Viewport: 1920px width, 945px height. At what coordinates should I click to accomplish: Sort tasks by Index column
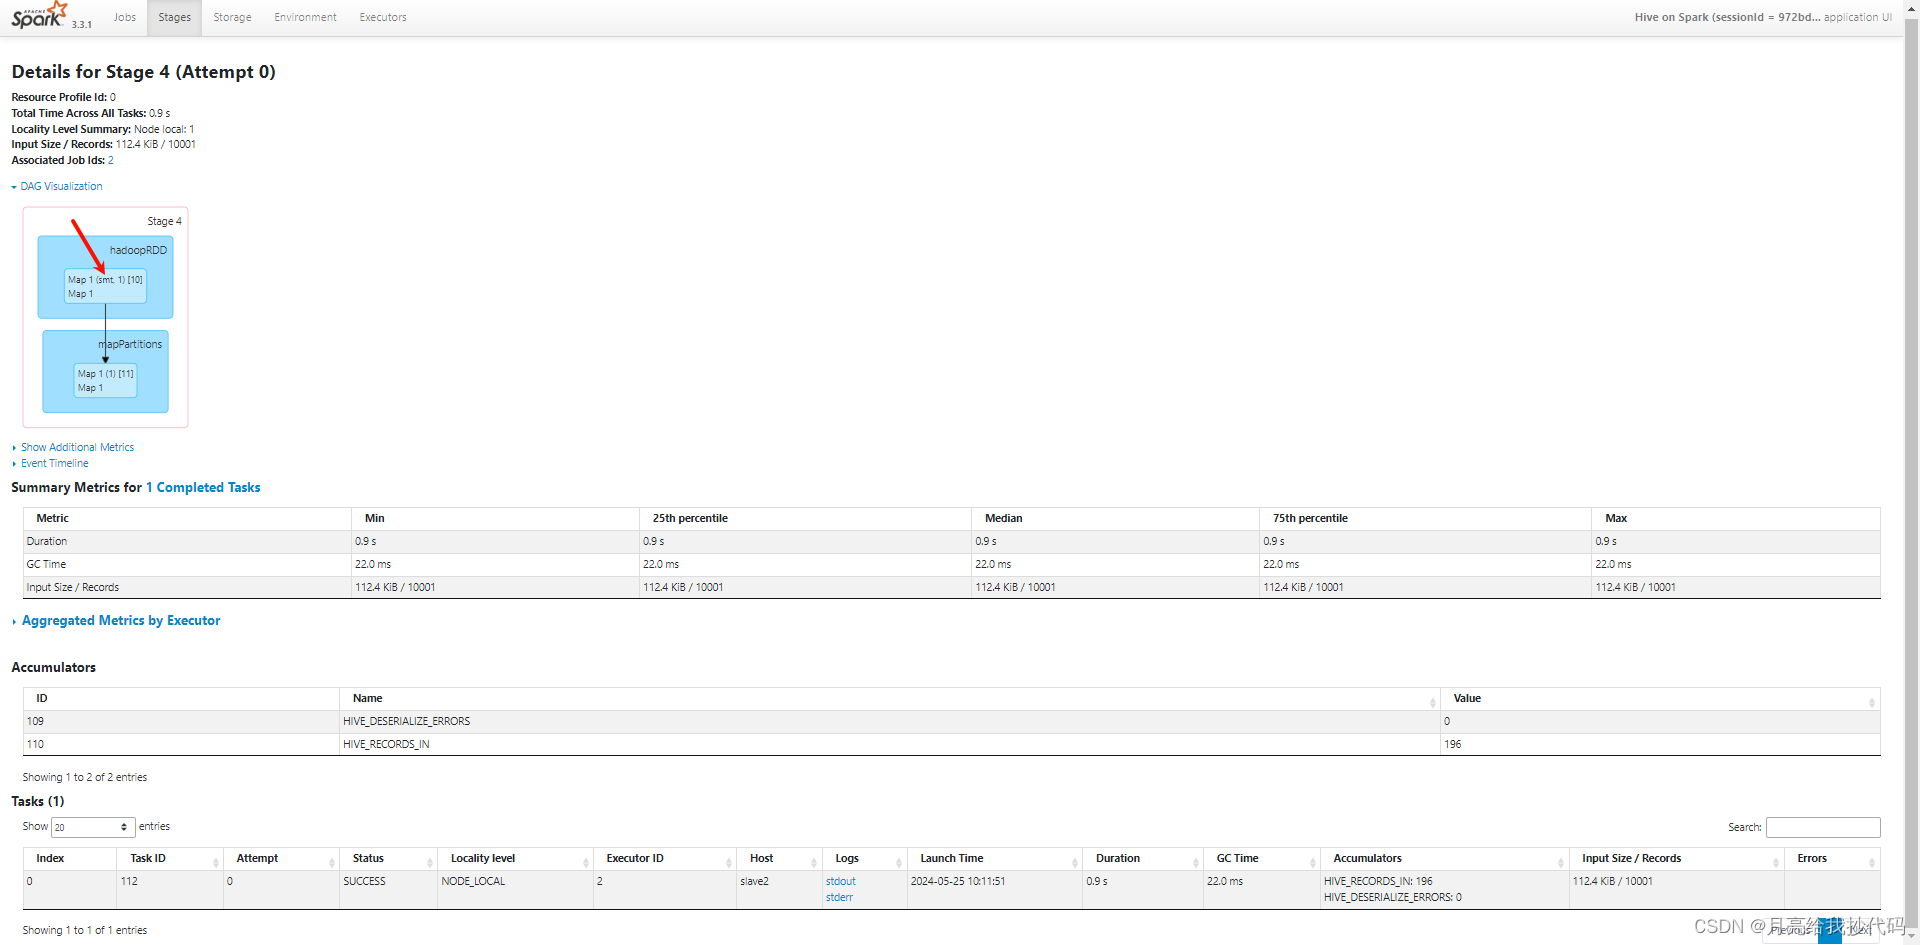point(70,858)
